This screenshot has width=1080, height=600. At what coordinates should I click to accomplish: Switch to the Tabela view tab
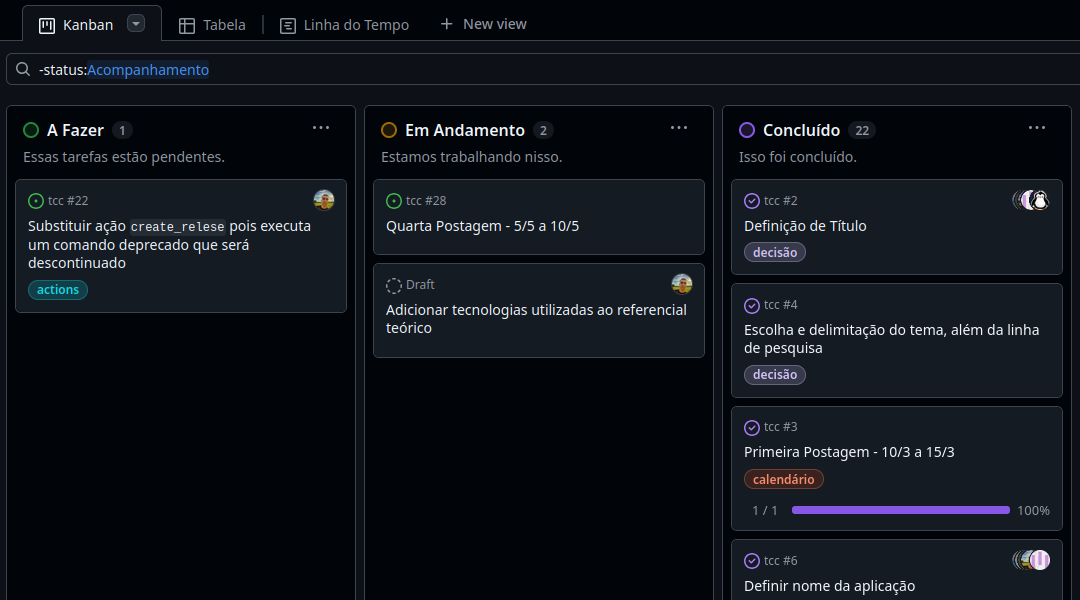pyautogui.click(x=212, y=25)
